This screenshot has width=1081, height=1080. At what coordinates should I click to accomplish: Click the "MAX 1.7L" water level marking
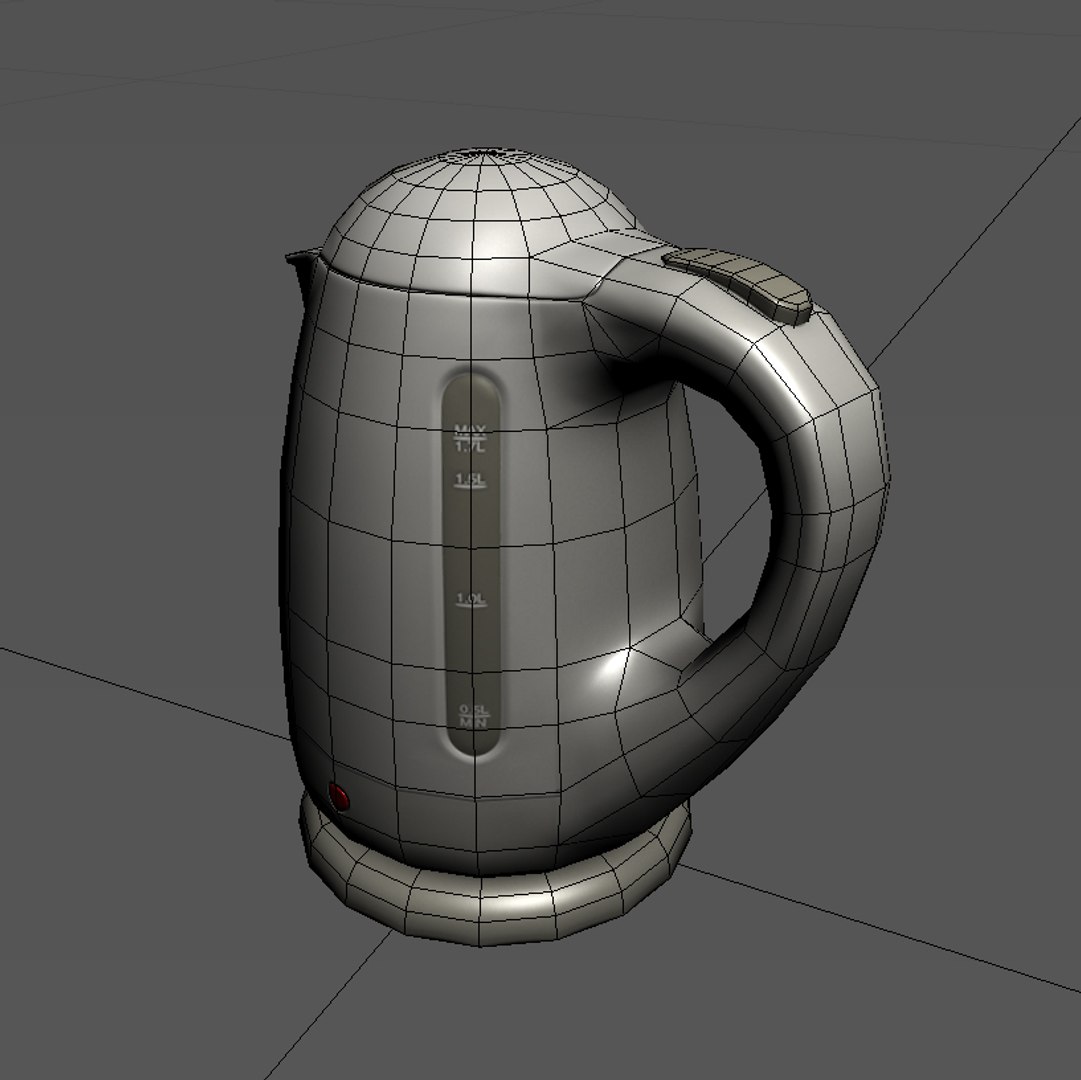coord(470,439)
